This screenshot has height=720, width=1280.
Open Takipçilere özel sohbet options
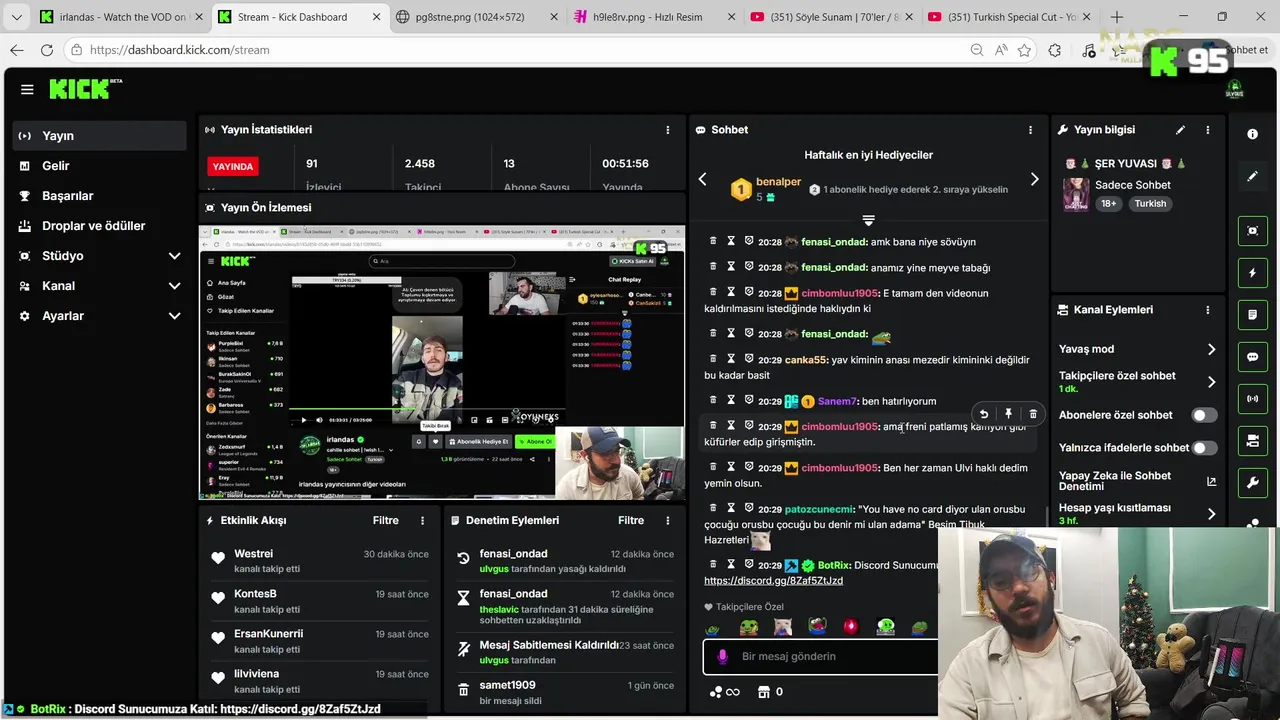[x=1137, y=382]
